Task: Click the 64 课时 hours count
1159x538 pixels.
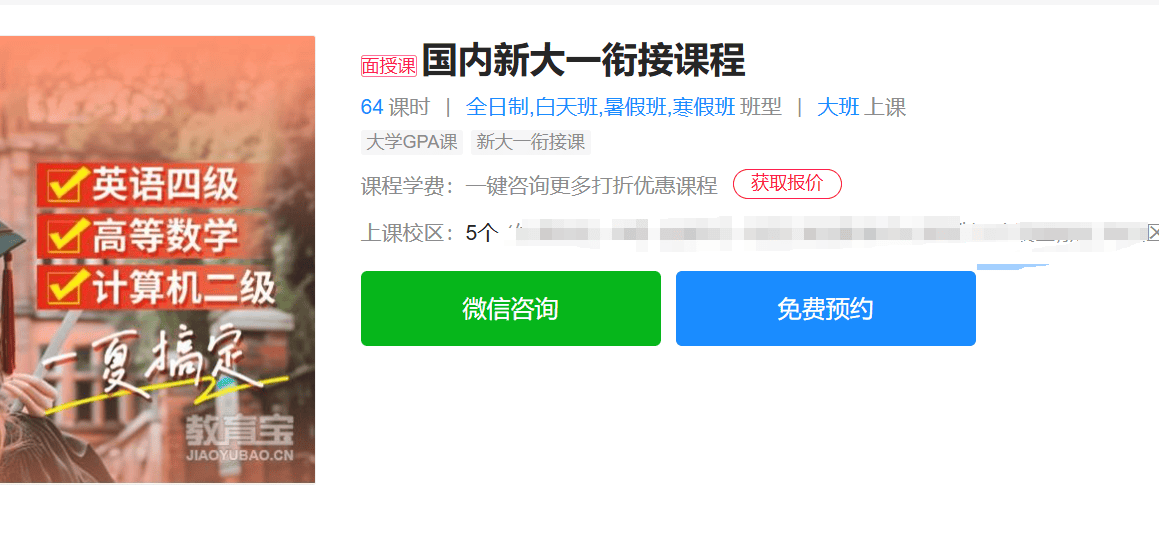Action: click(395, 107)
